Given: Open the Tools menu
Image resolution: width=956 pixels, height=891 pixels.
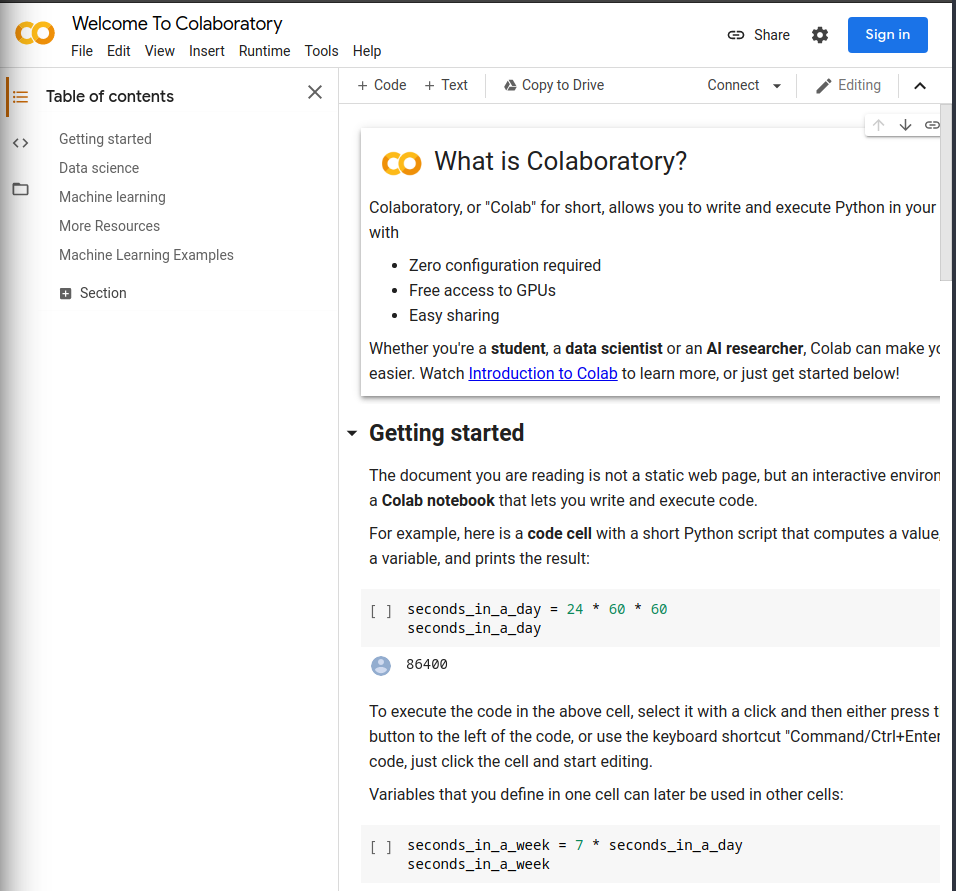Looking at the screenshot, I should (x=321, y=51).
